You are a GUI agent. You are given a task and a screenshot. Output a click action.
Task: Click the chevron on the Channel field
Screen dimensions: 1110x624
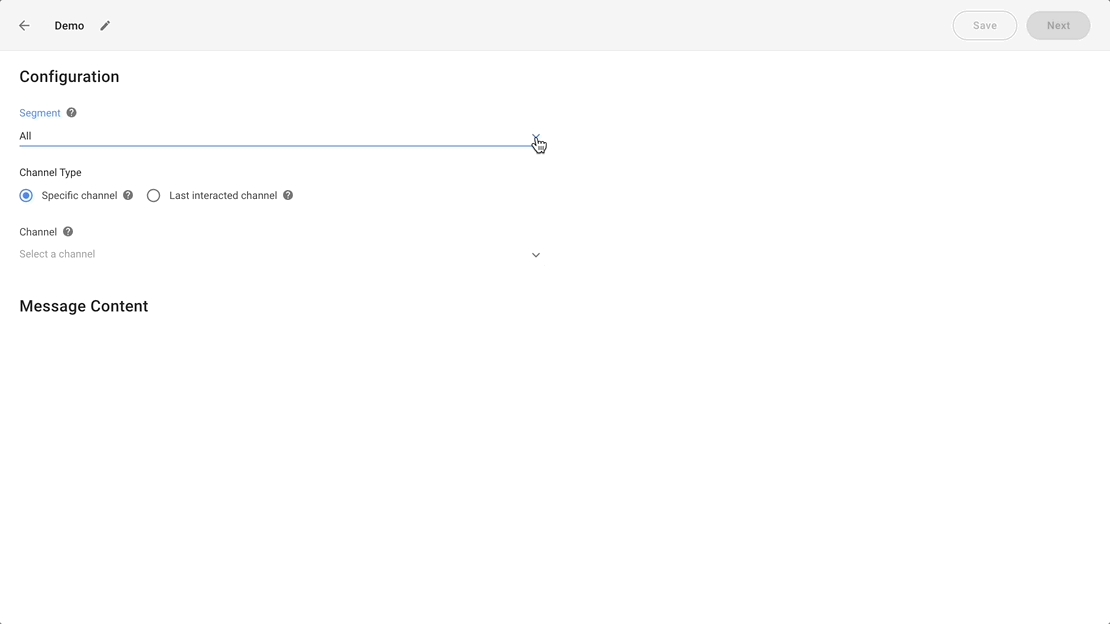(x=536, y=255)
